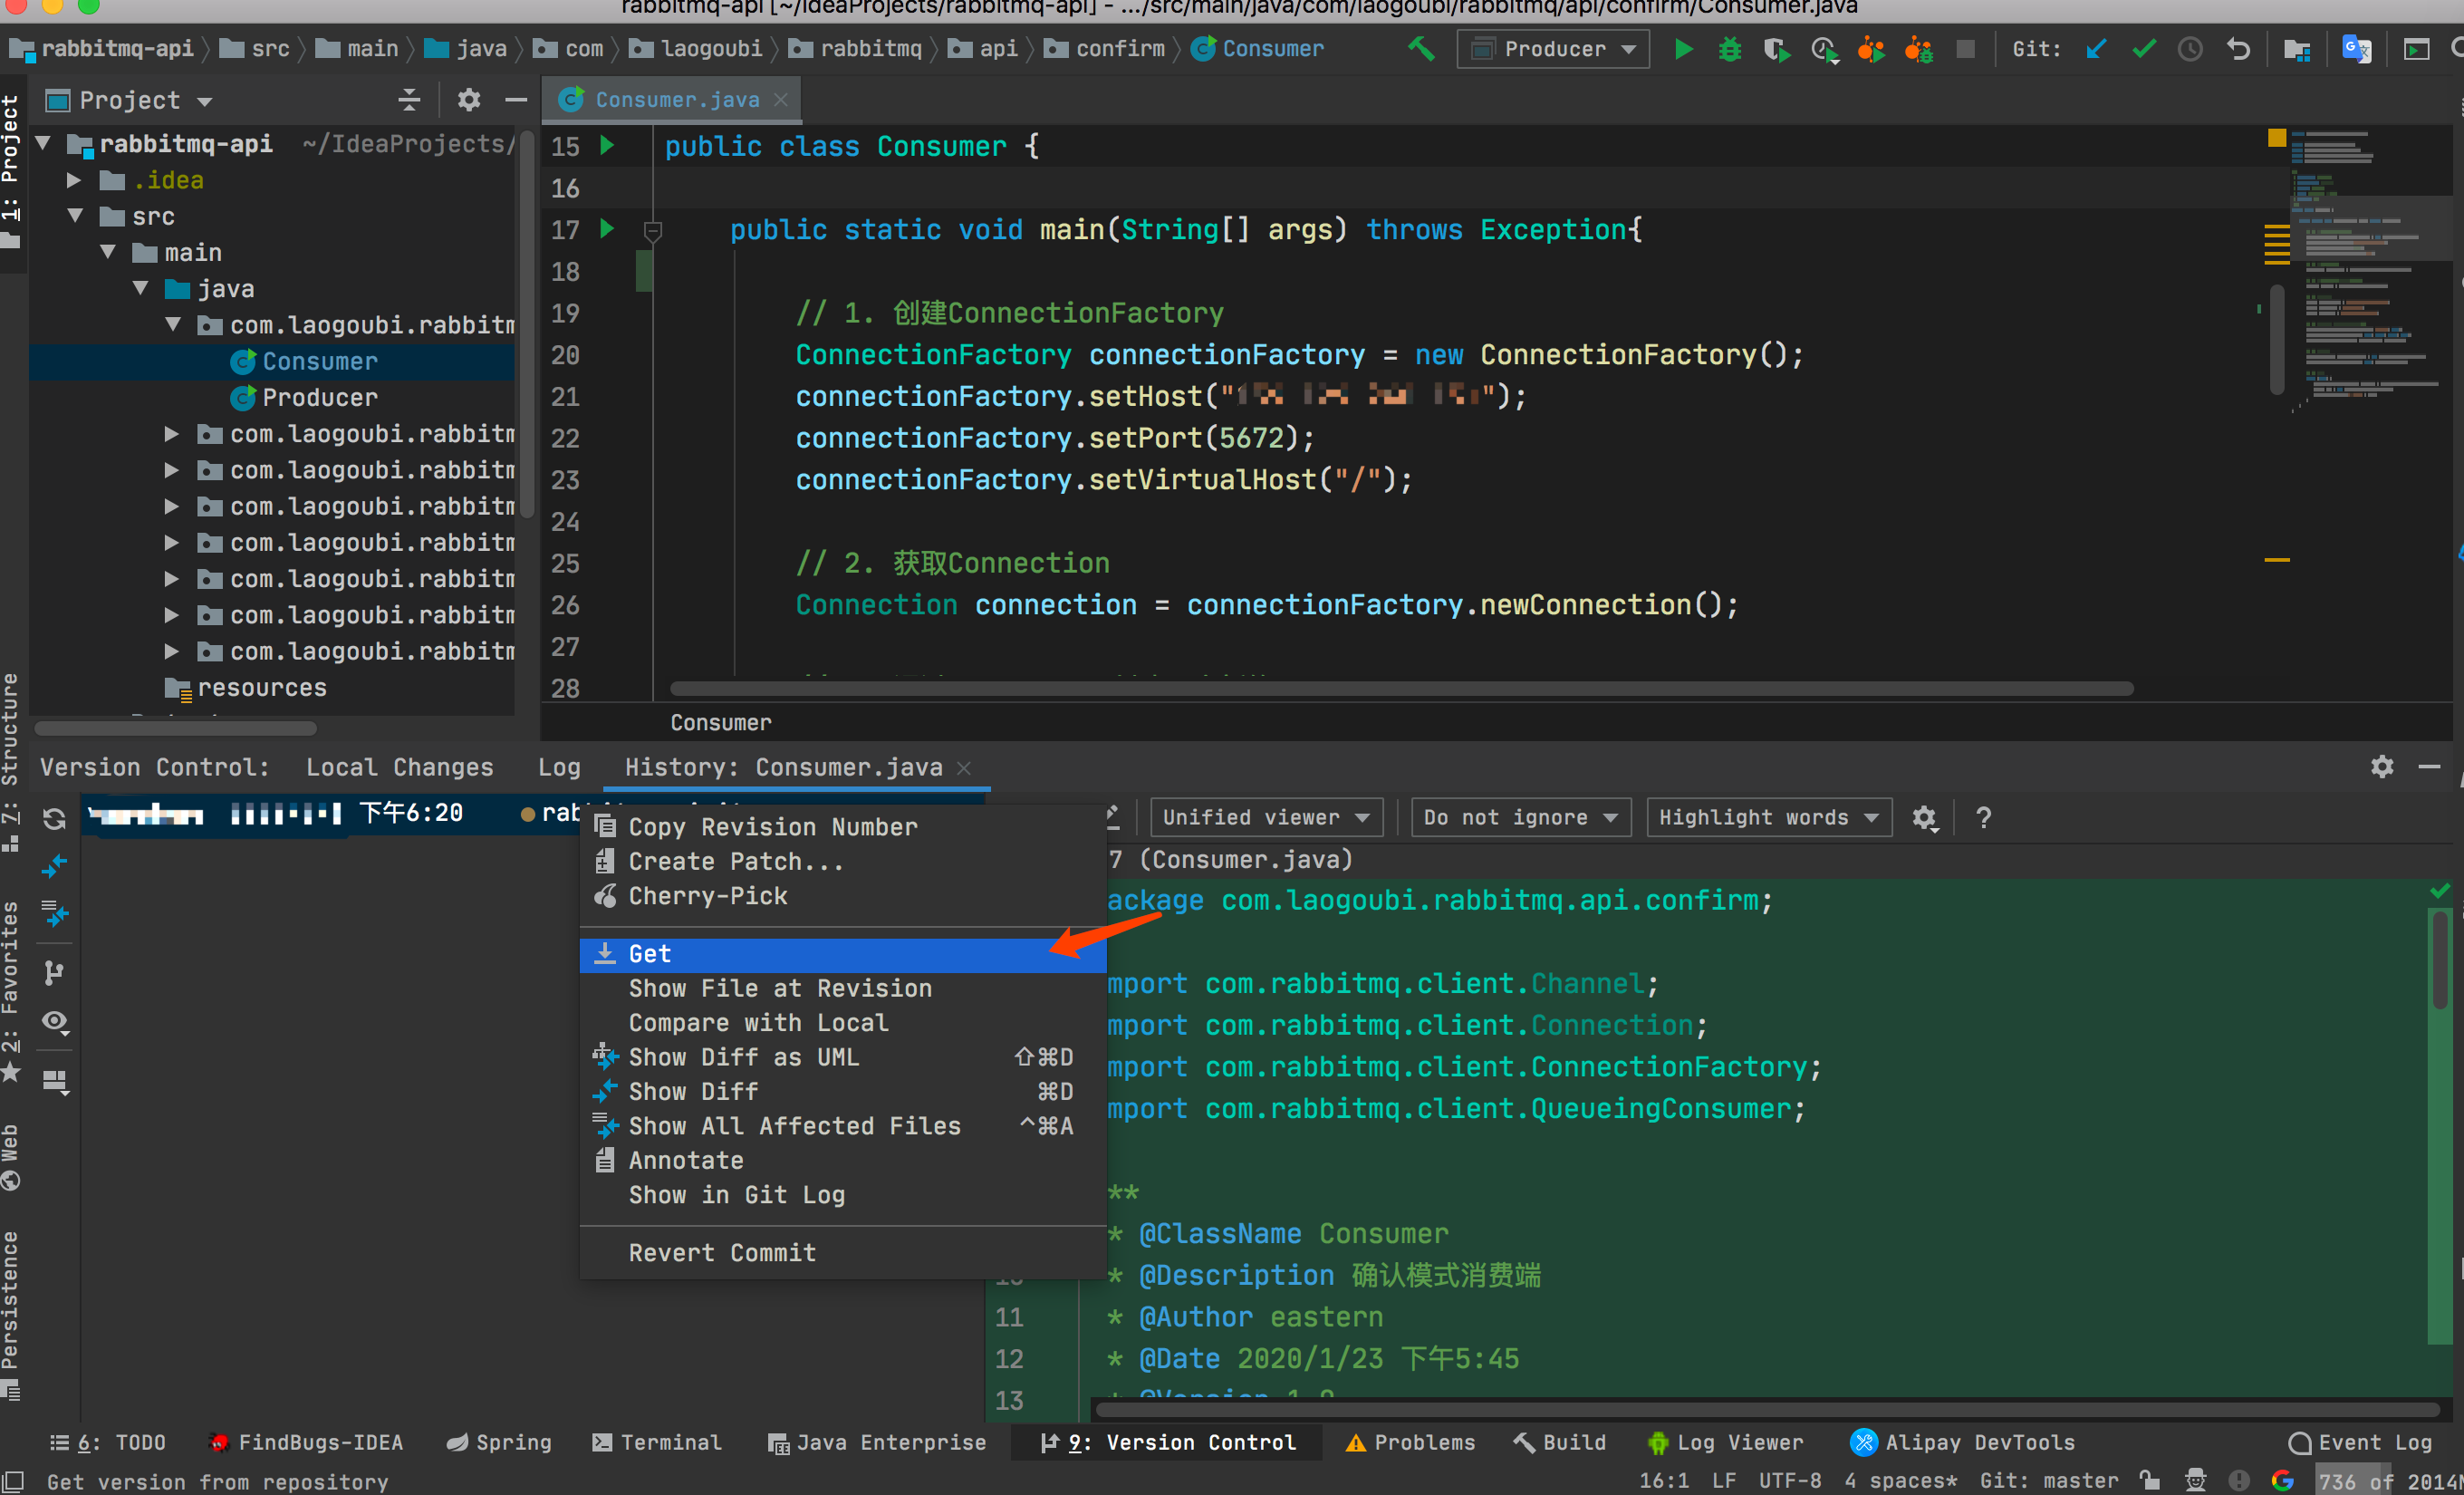Open Project tool window settings gear
The image size is (2464, 1495).
(468, 99)
